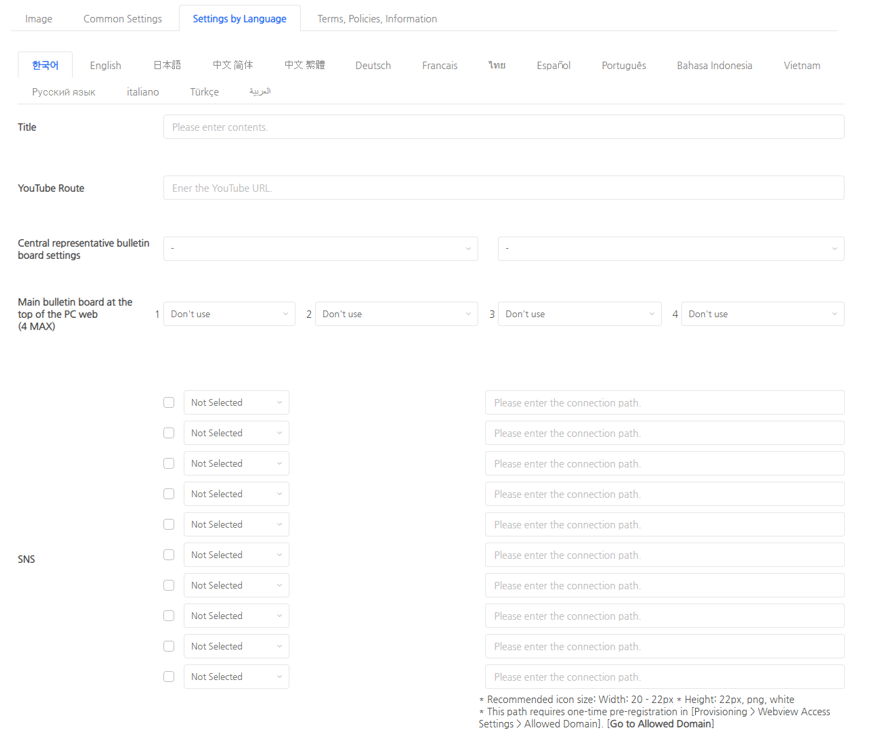Click the Title input field
The image size is (873, 752).
(503, 127)
